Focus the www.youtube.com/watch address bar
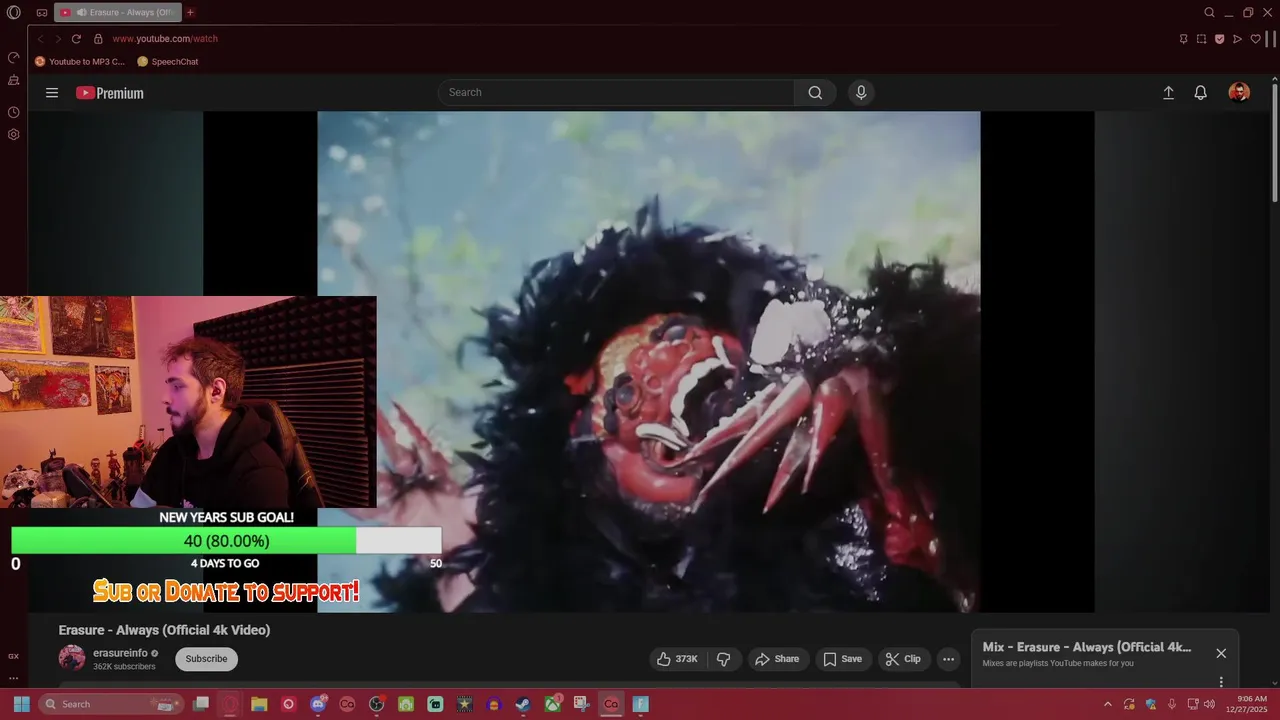Viewport: 1280px width, 720px height. click(x=165, y=39)
